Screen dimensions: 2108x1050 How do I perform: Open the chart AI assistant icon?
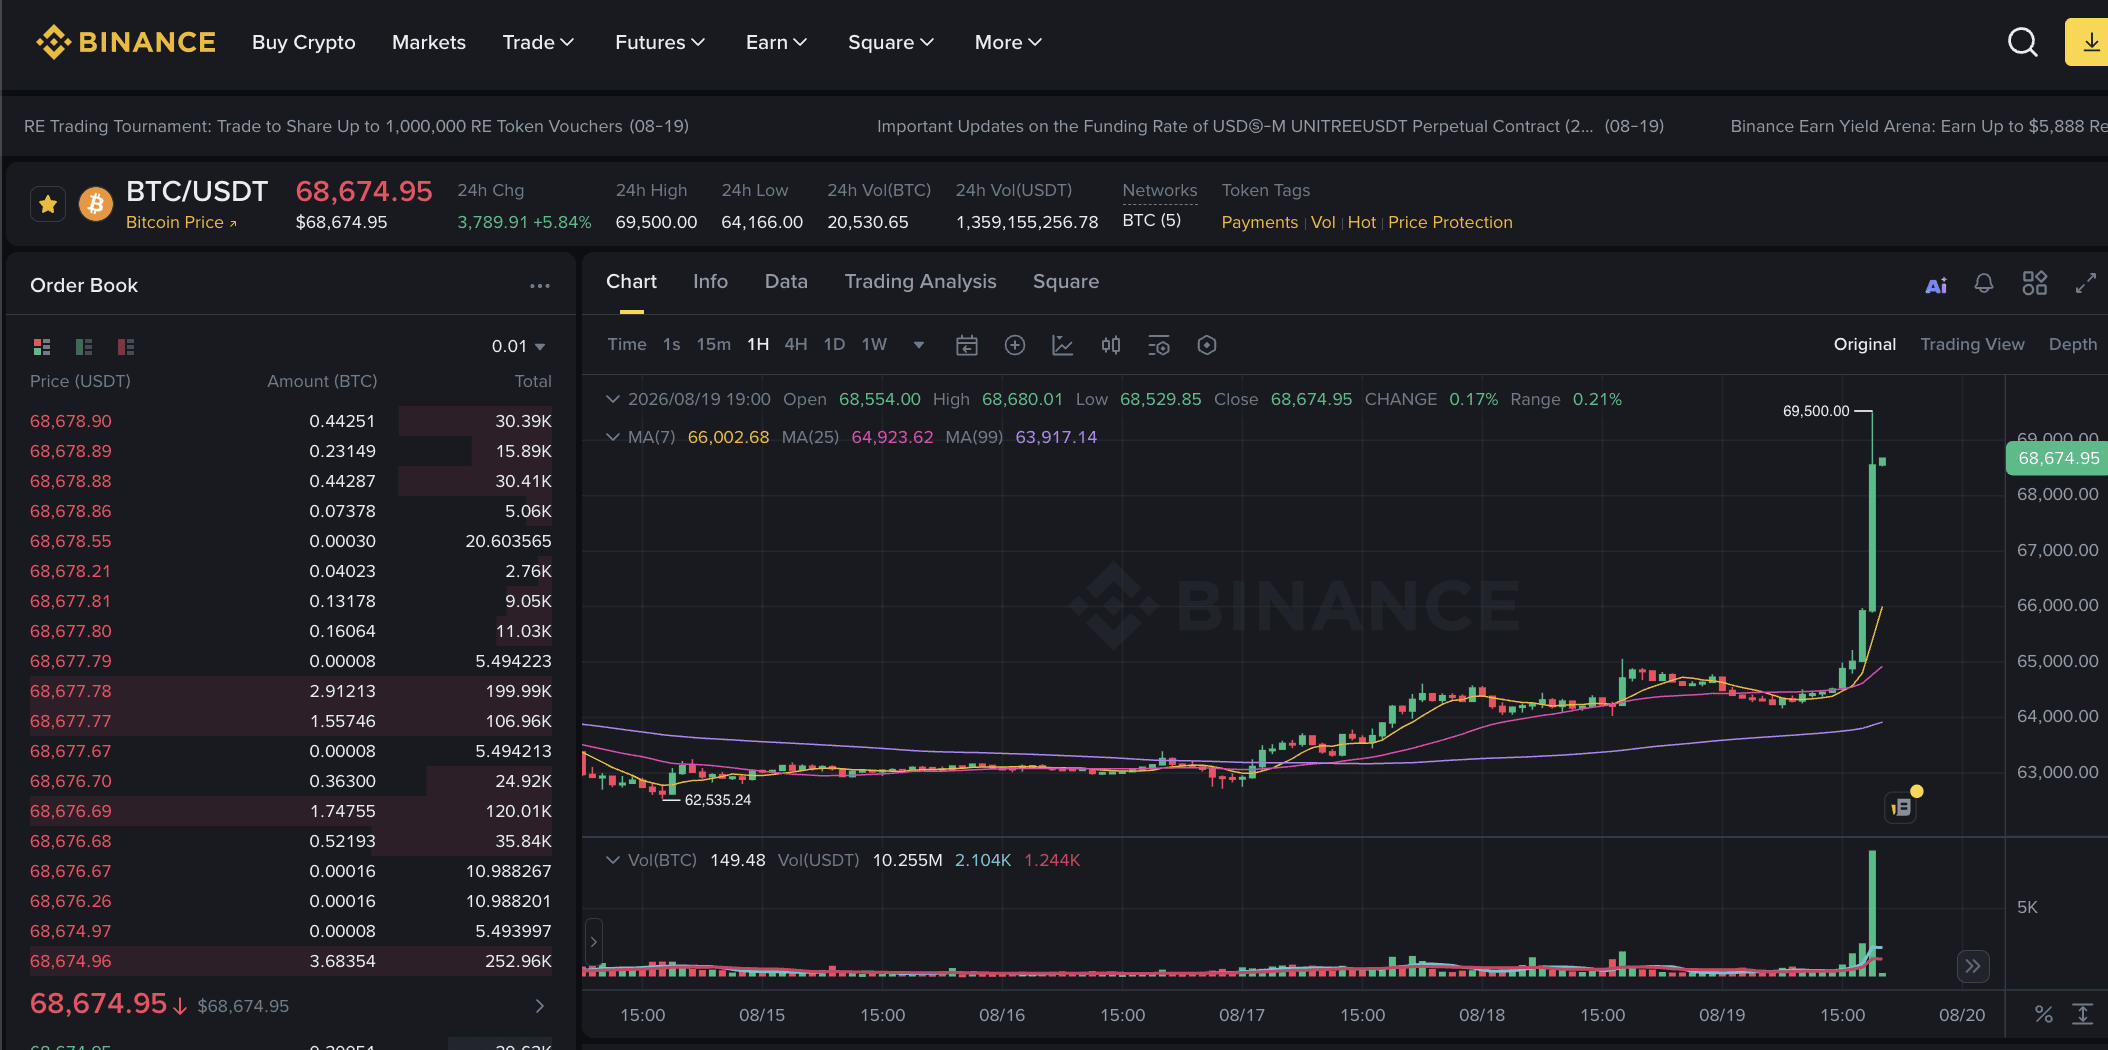pyautogui.click(x=1936, y=285)
